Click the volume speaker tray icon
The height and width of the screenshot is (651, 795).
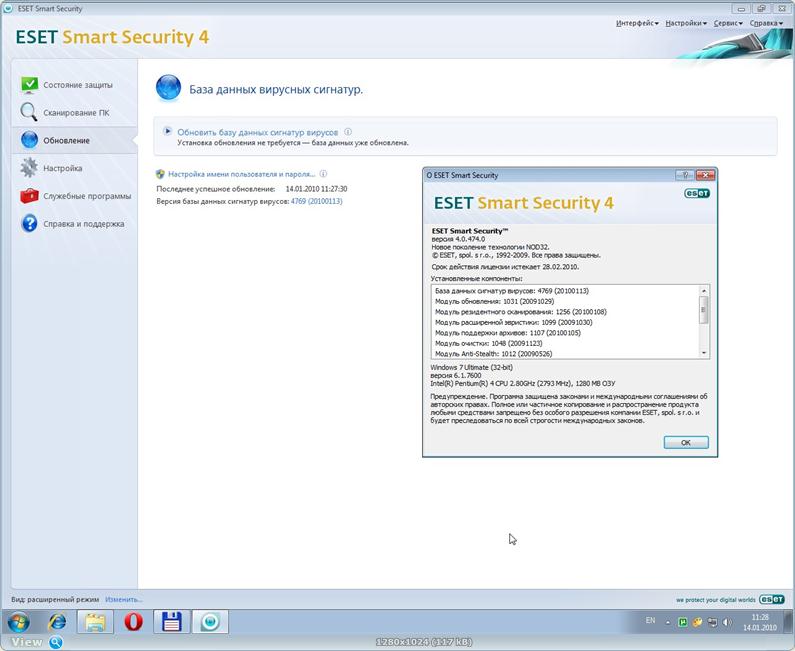pos(728,622)
